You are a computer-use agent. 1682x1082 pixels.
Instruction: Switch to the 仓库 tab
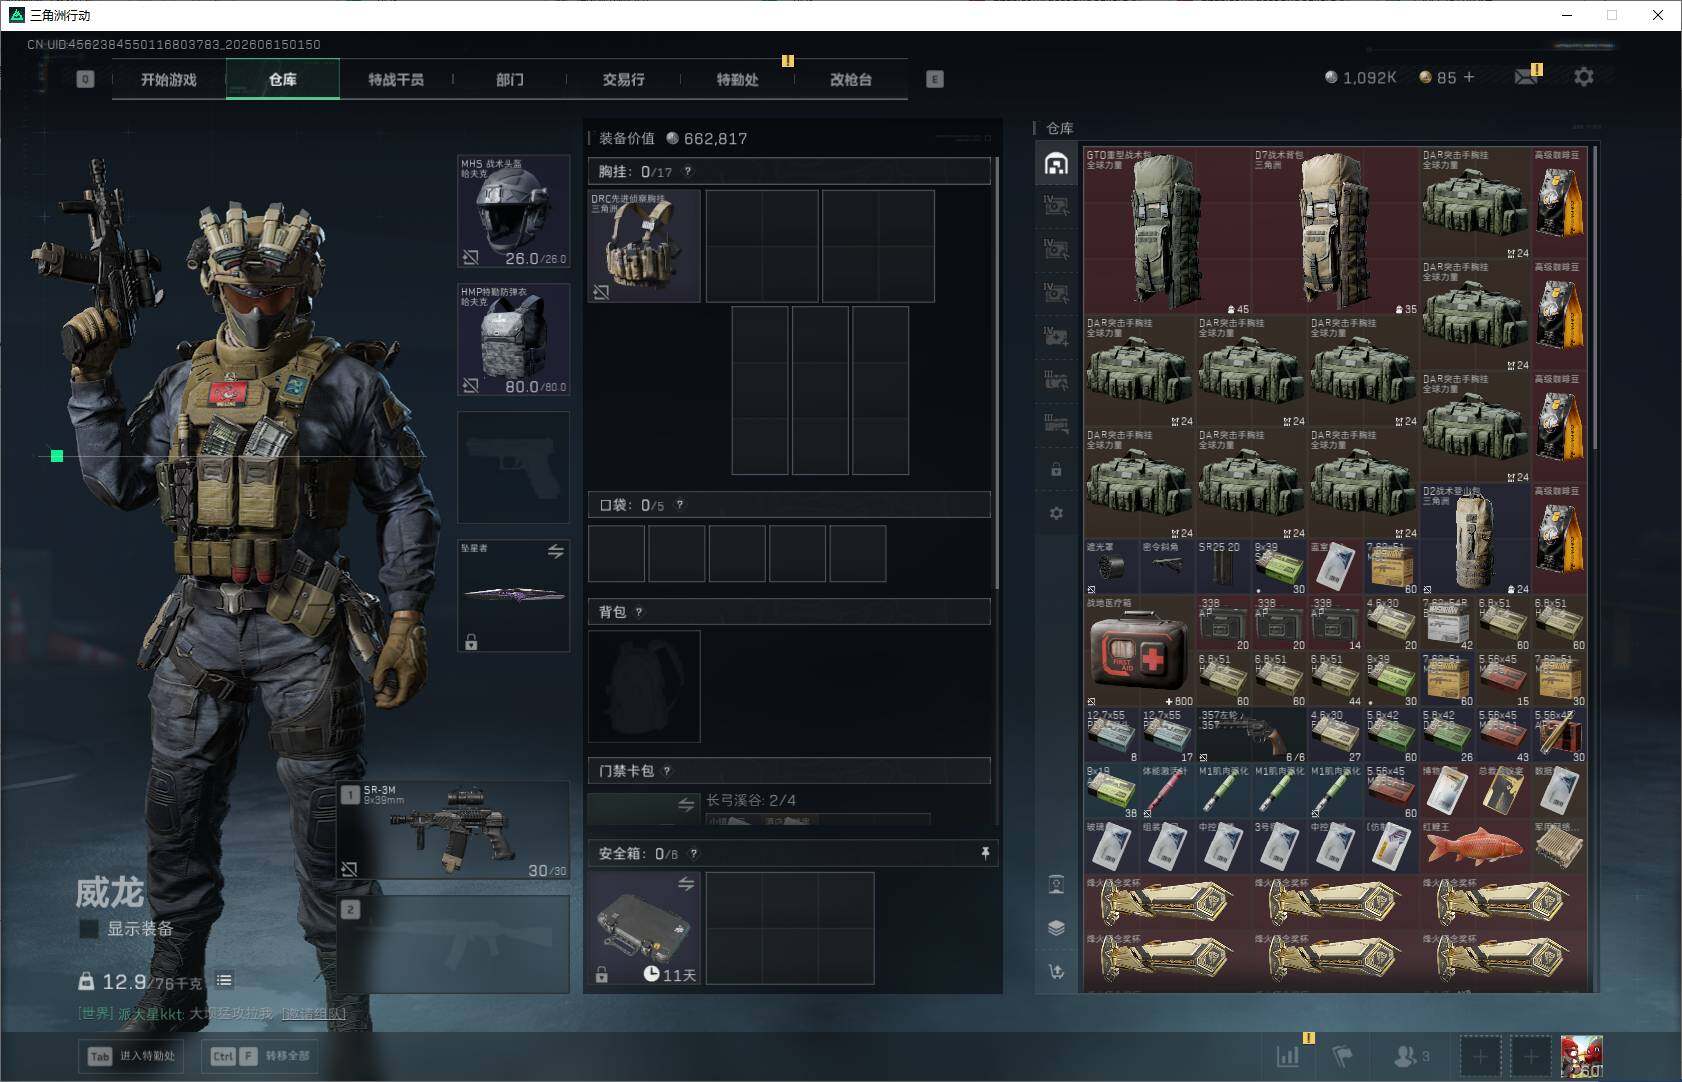(x=283, y=79)
